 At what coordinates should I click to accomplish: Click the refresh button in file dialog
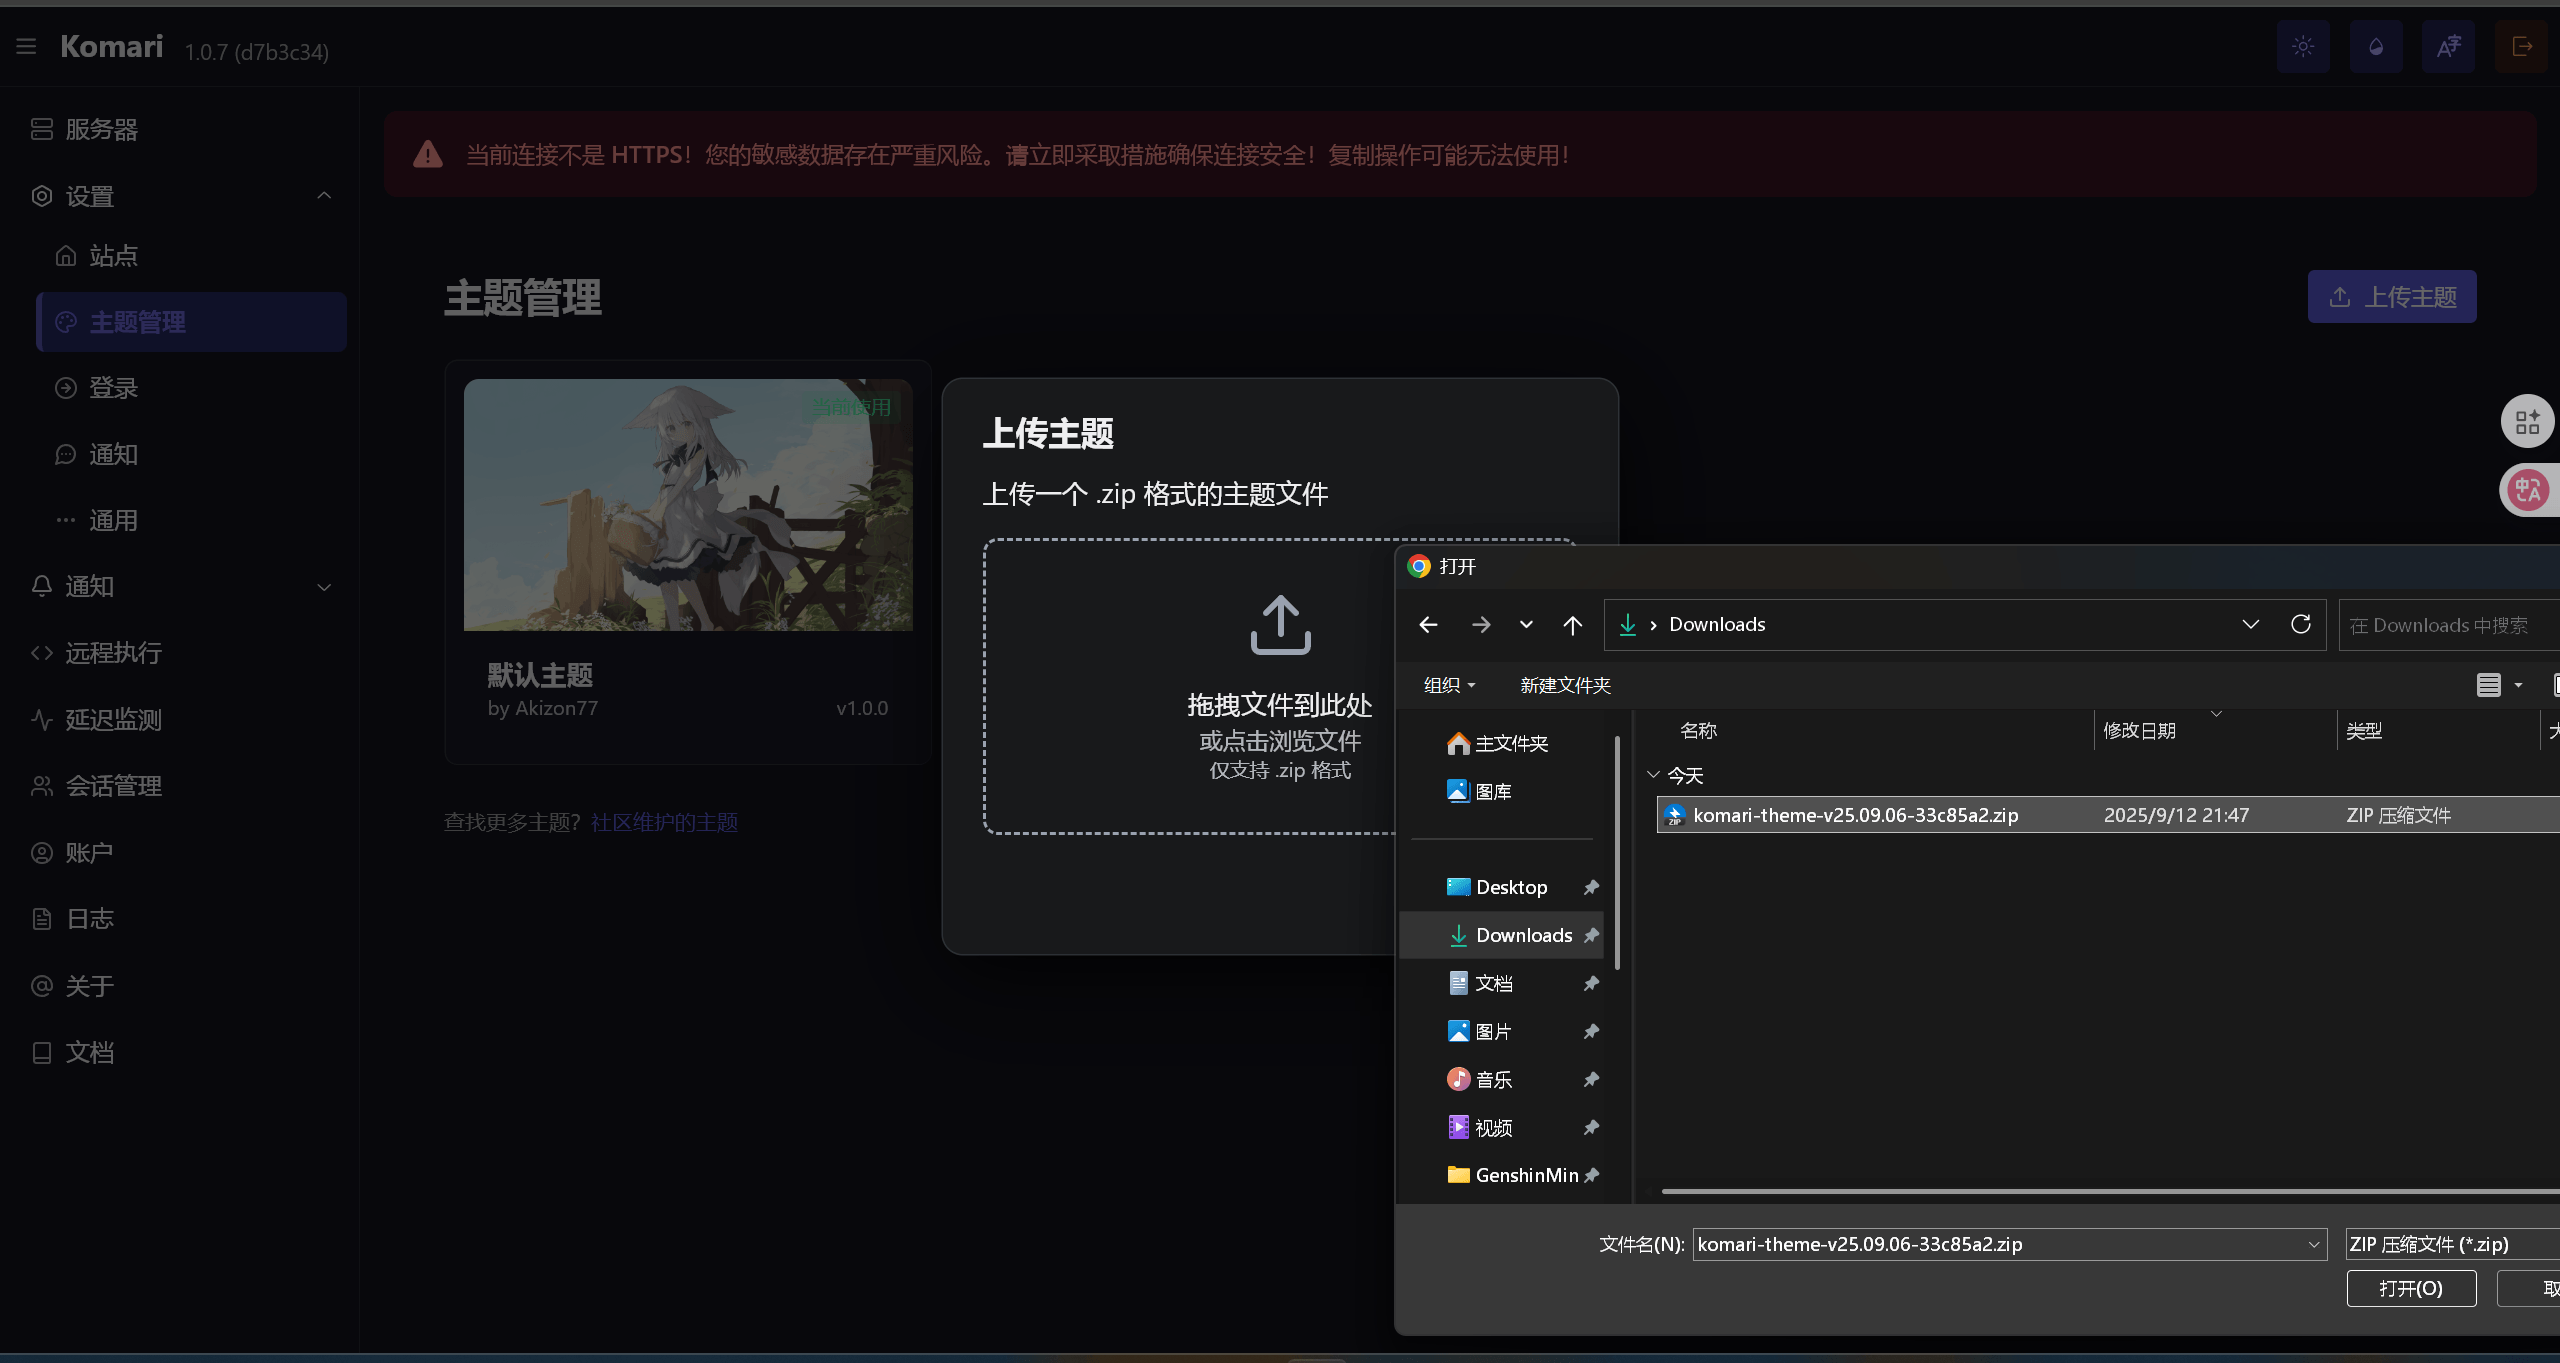coord(2301,624)
